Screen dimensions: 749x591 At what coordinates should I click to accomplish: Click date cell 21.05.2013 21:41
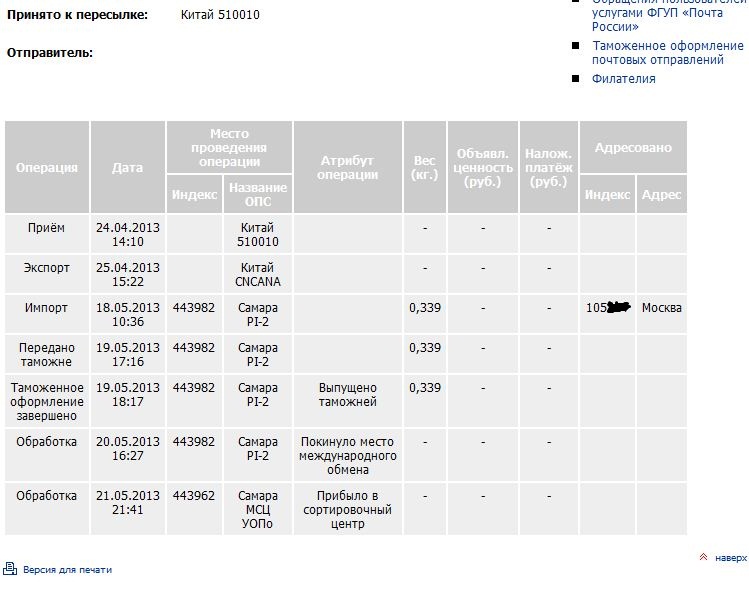click(128, 509)
